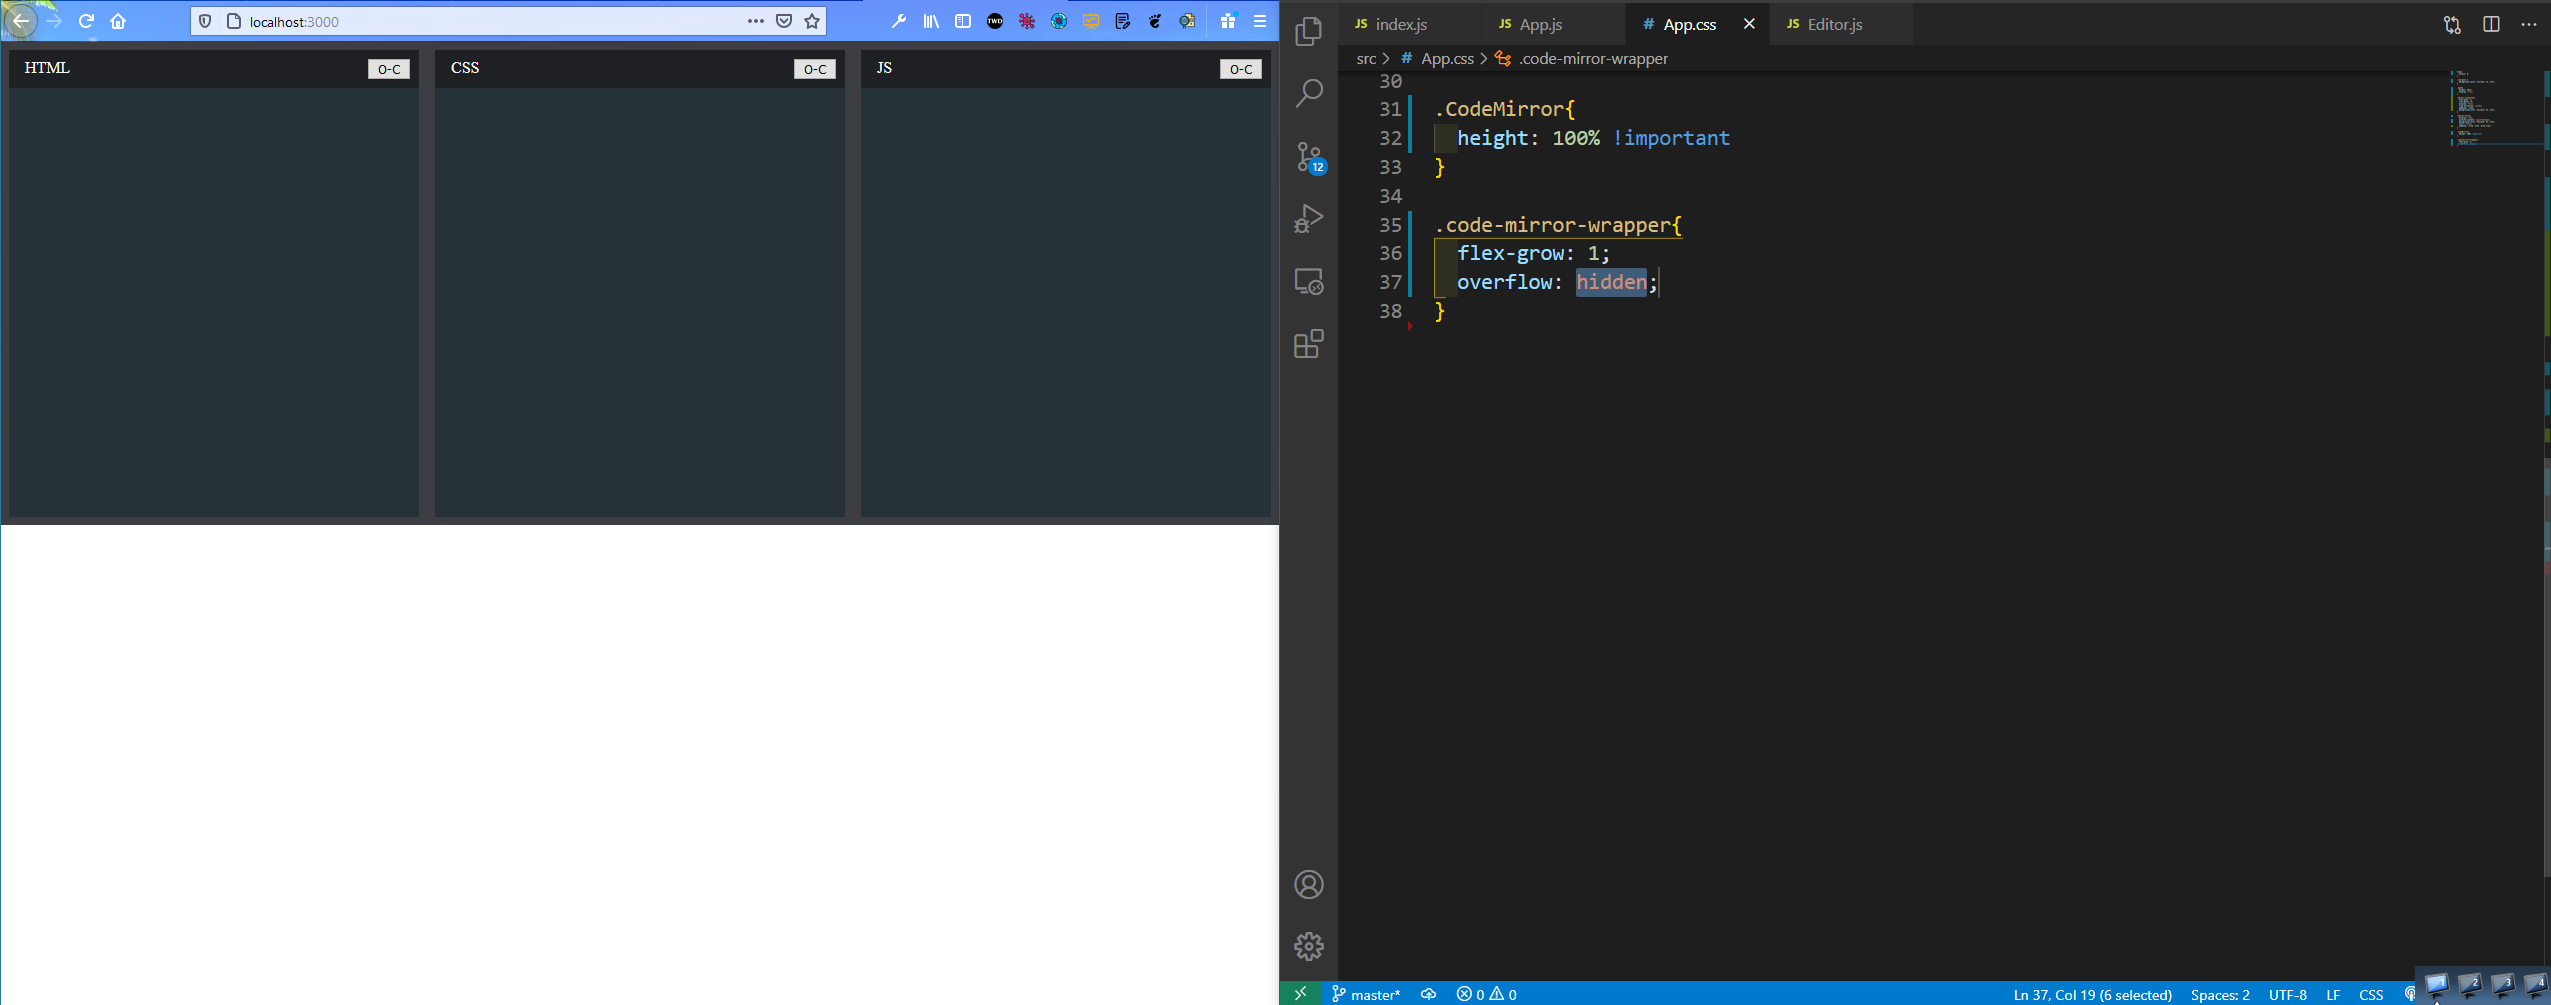Switch to virtual desktop 2

click(x=2470, y=986)
